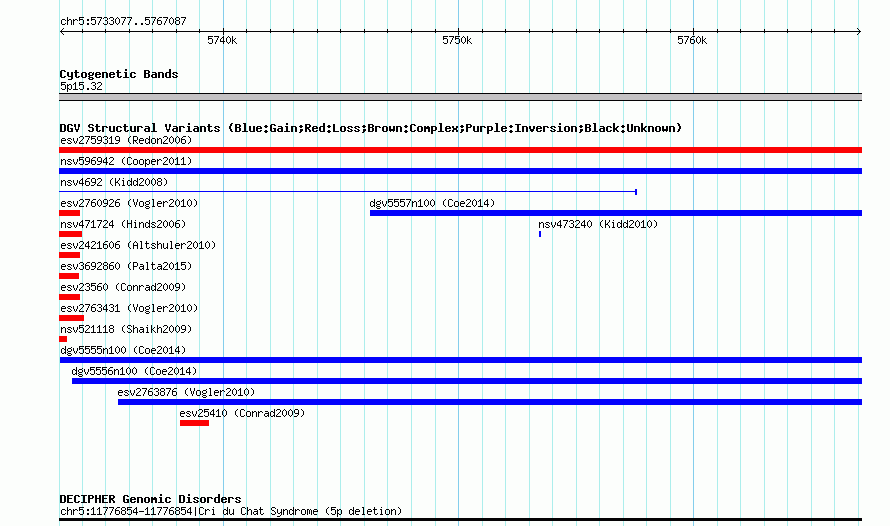Open the Cri du Chat Syndrome entry label
Screen dimensions: 890x526
(231, 511)
